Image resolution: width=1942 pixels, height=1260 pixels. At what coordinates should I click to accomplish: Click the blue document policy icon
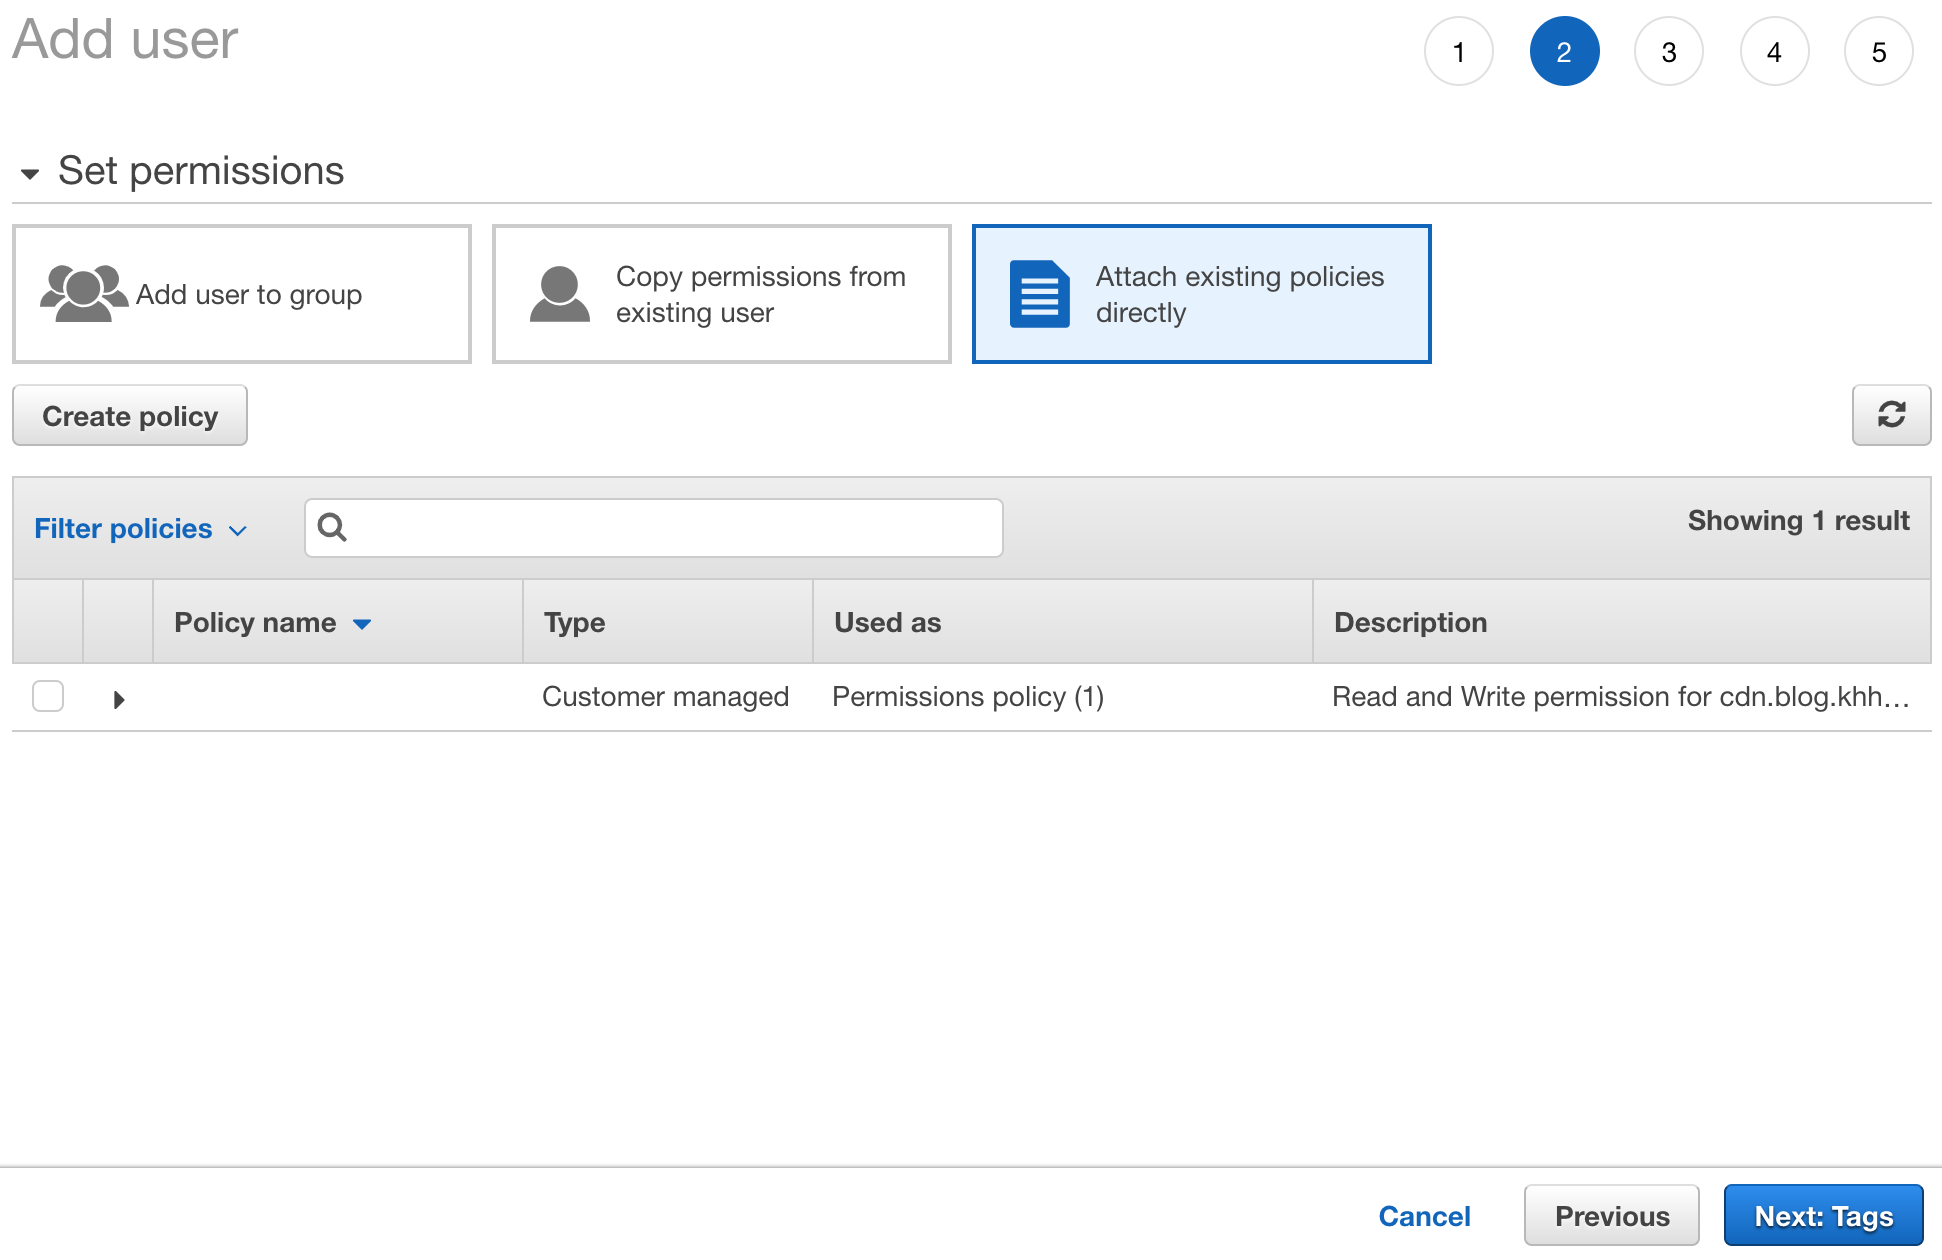coord(1039,294)
